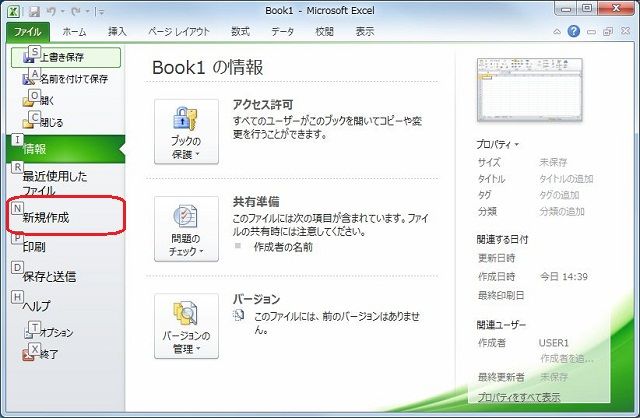
Task: Click the 今日 14:39 creation time value
Action: click(564, 277)
